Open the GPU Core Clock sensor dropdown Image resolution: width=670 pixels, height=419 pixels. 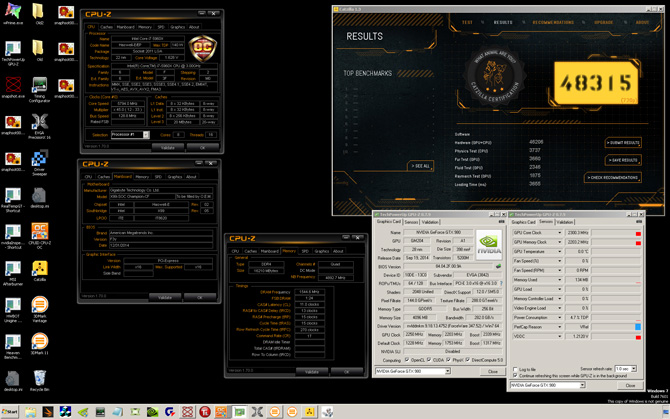pos(560,233)
